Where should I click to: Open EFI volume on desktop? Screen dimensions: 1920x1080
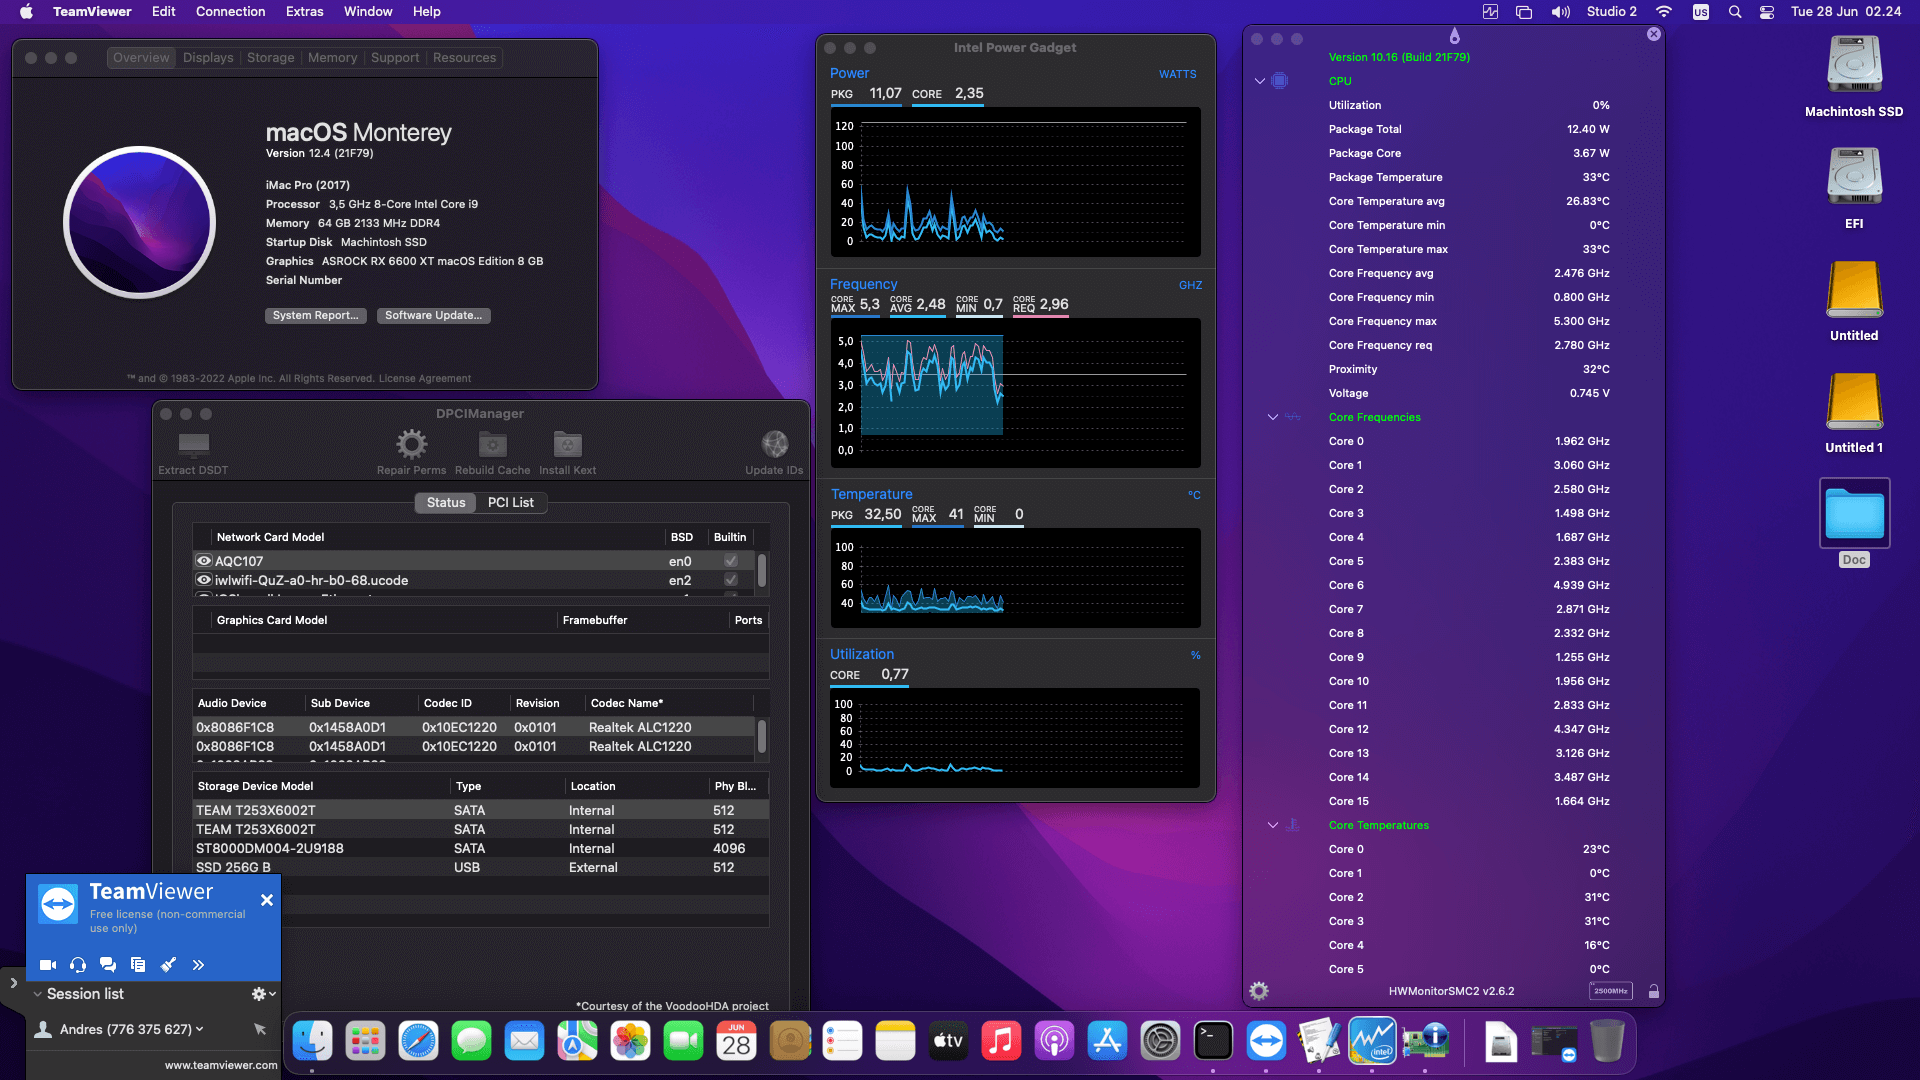[x=1854, y=188]
